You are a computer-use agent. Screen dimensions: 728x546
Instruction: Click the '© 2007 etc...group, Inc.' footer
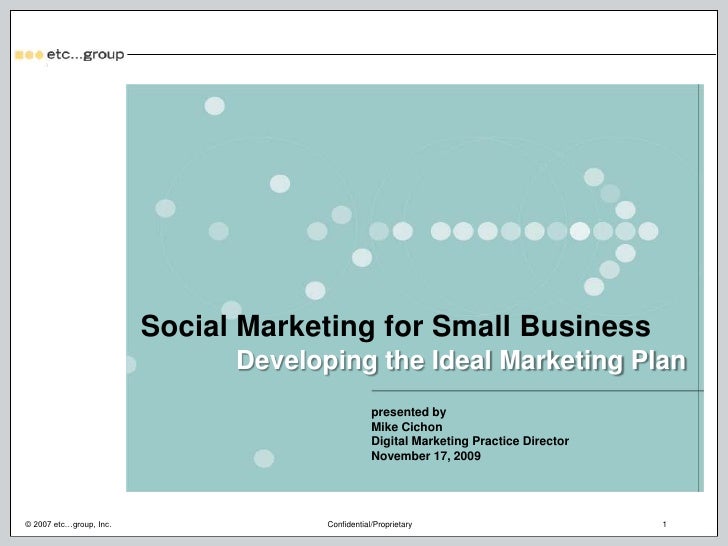pyautogui.click(x=68, y=524)
